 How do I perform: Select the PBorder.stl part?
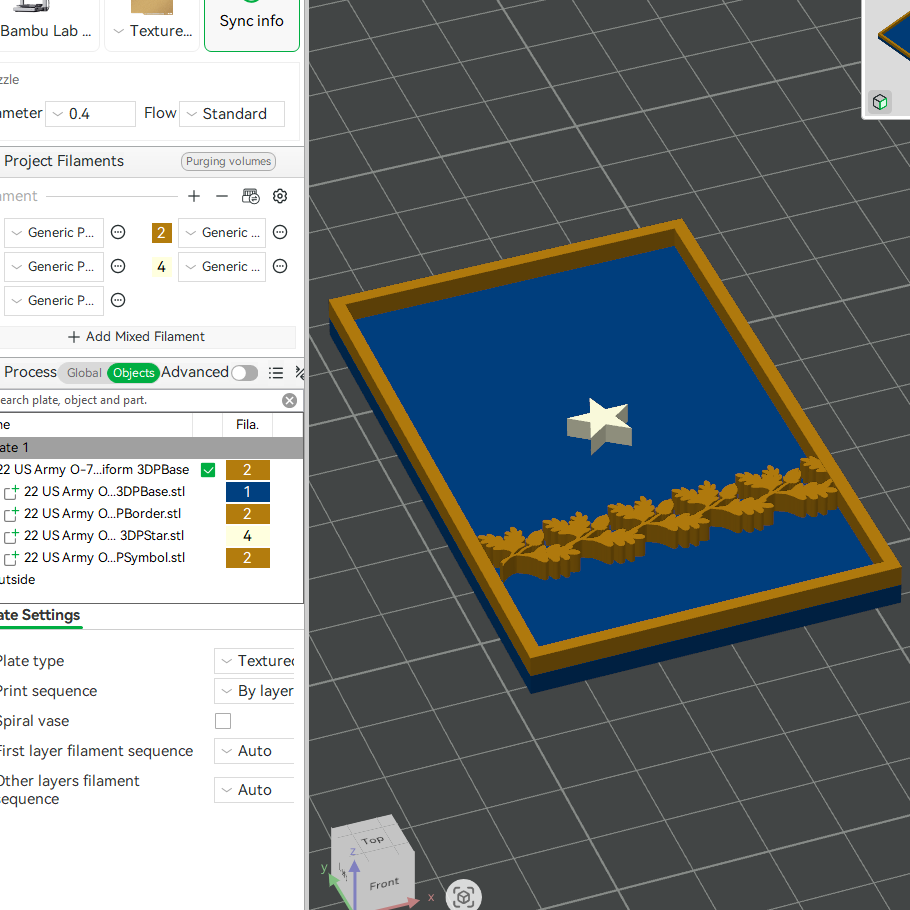click(102, 514)
